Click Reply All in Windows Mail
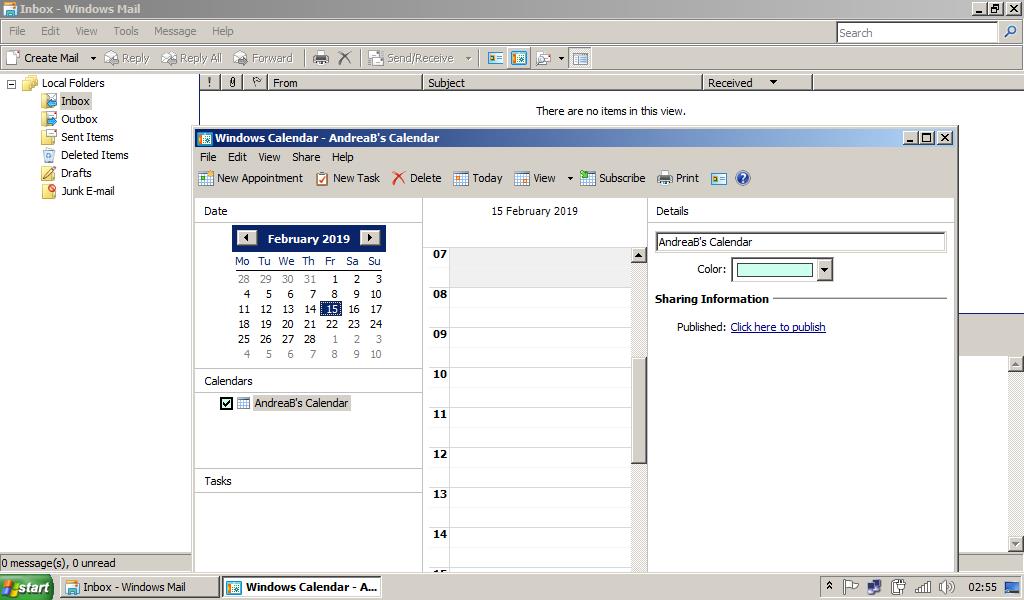The height and width of the screenshot is (600, 1024). click(x=192, y=58)
